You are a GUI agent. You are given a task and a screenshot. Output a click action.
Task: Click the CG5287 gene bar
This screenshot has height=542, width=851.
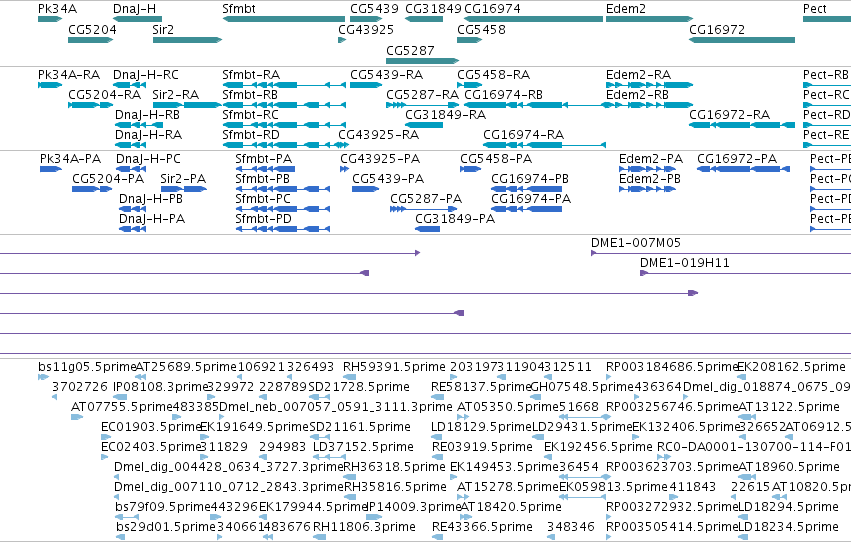pos(422,60)
